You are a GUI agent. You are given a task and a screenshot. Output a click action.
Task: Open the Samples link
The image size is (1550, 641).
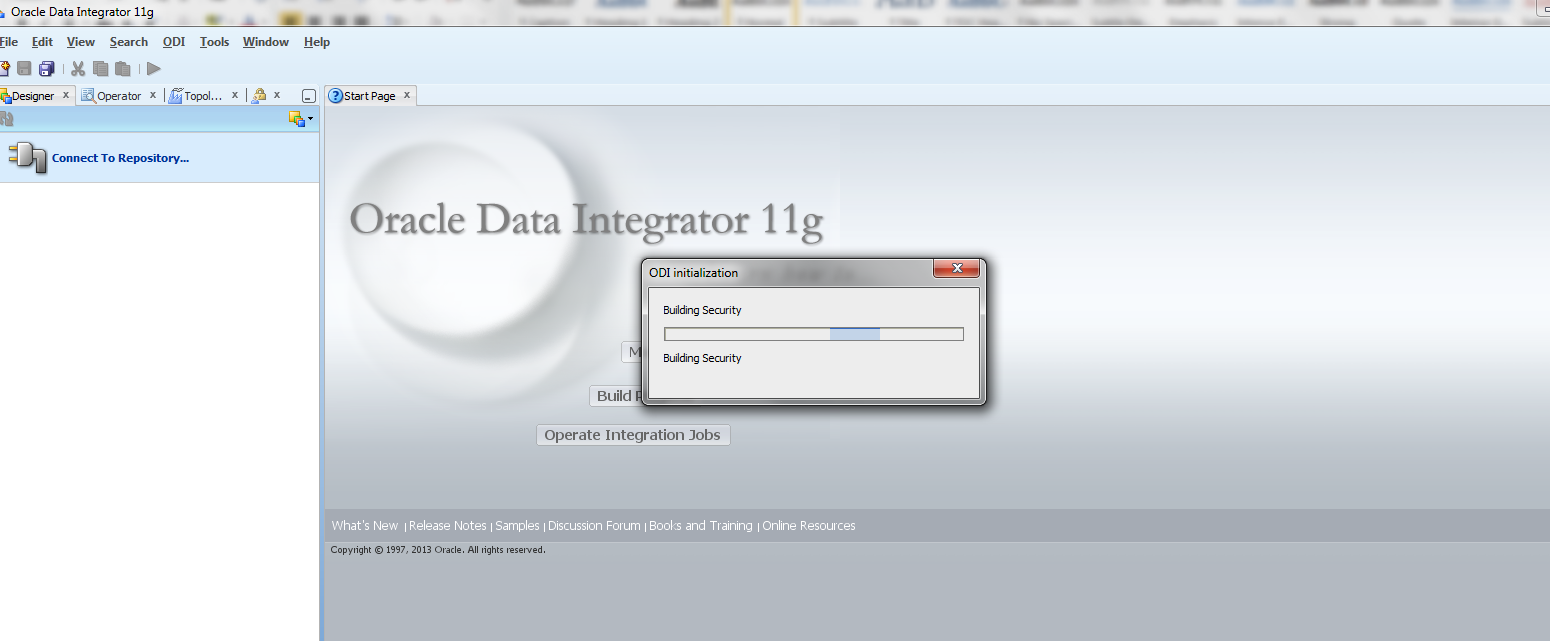point(518,526)
